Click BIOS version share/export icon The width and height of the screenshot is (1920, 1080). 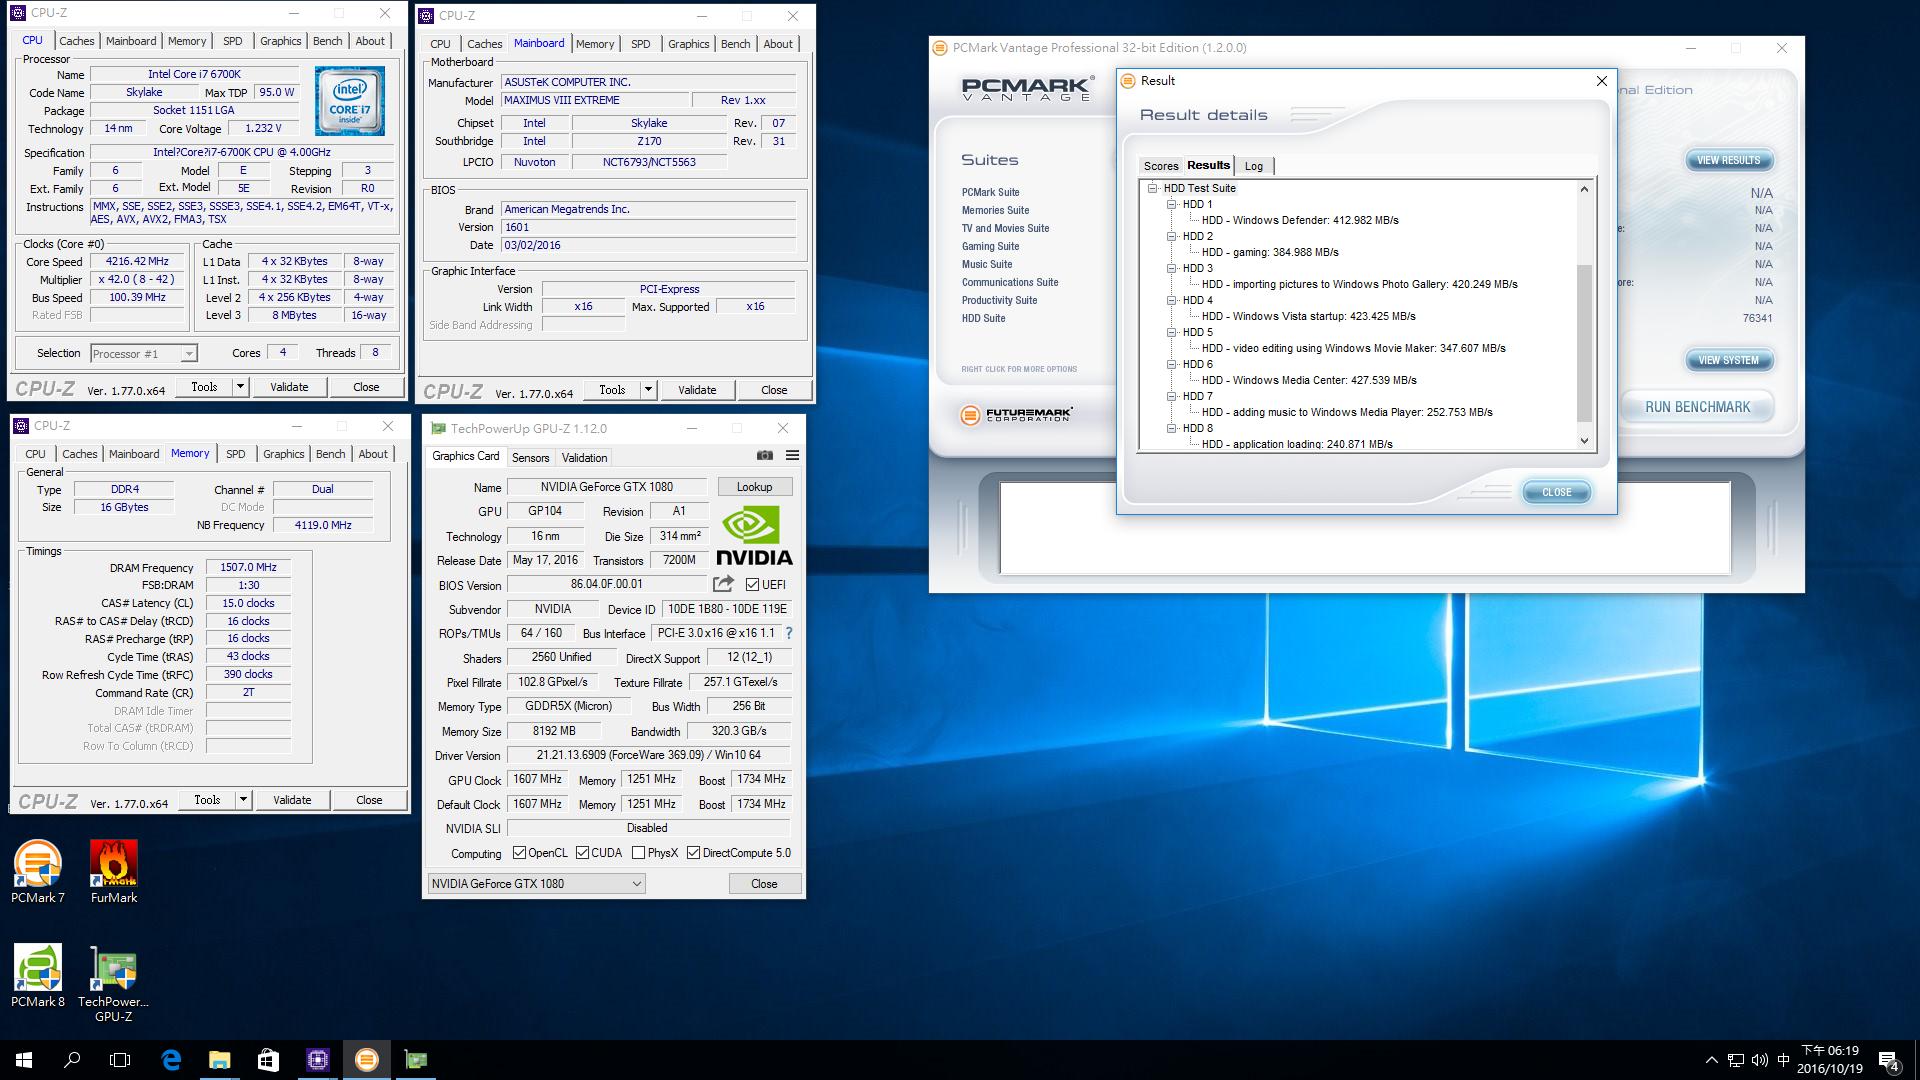point(723,584)
